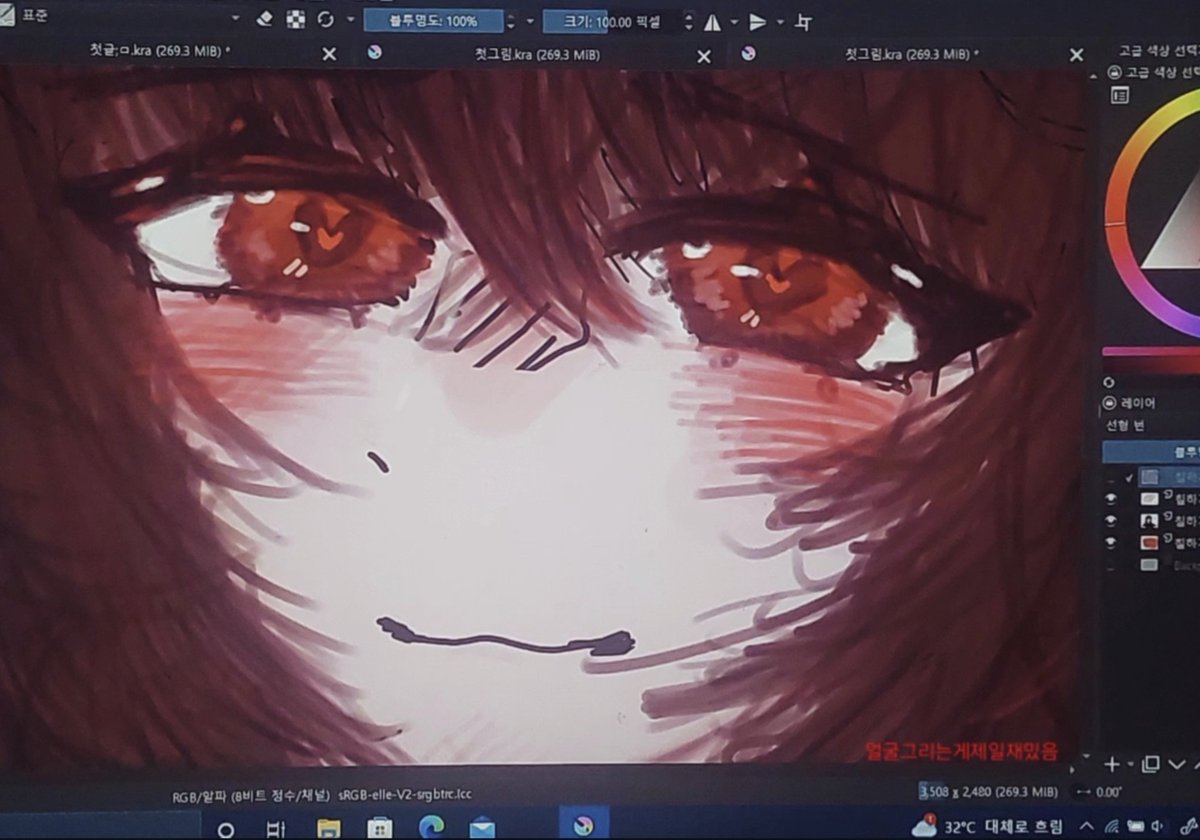Toggle the vertical mirror tool icon

(x=758, y=22)
